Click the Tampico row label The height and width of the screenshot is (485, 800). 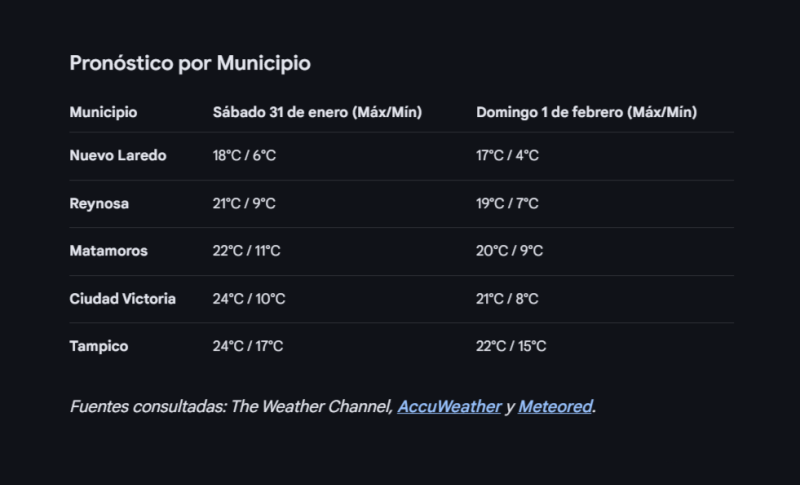pyautogui.click(x=99, y=346)
